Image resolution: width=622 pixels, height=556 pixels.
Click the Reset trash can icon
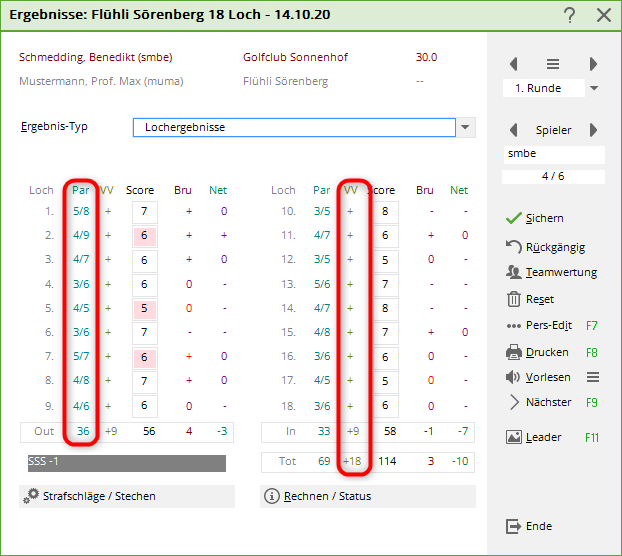tap(514, 299)
